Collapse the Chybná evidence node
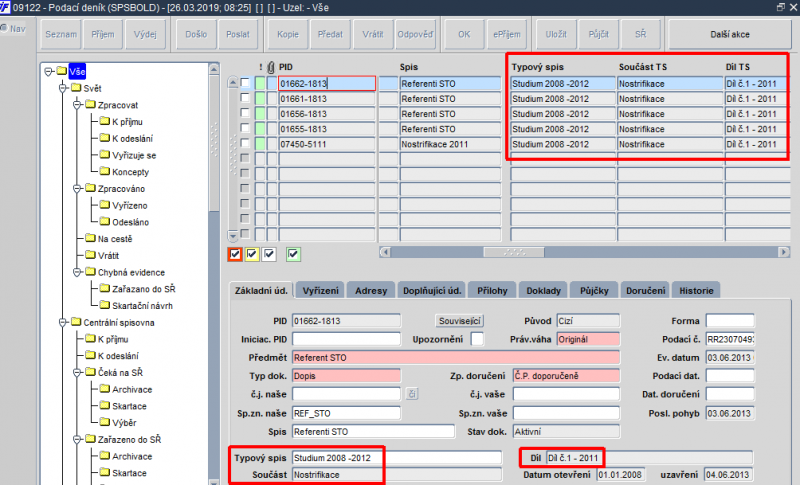 coord(77,272)
